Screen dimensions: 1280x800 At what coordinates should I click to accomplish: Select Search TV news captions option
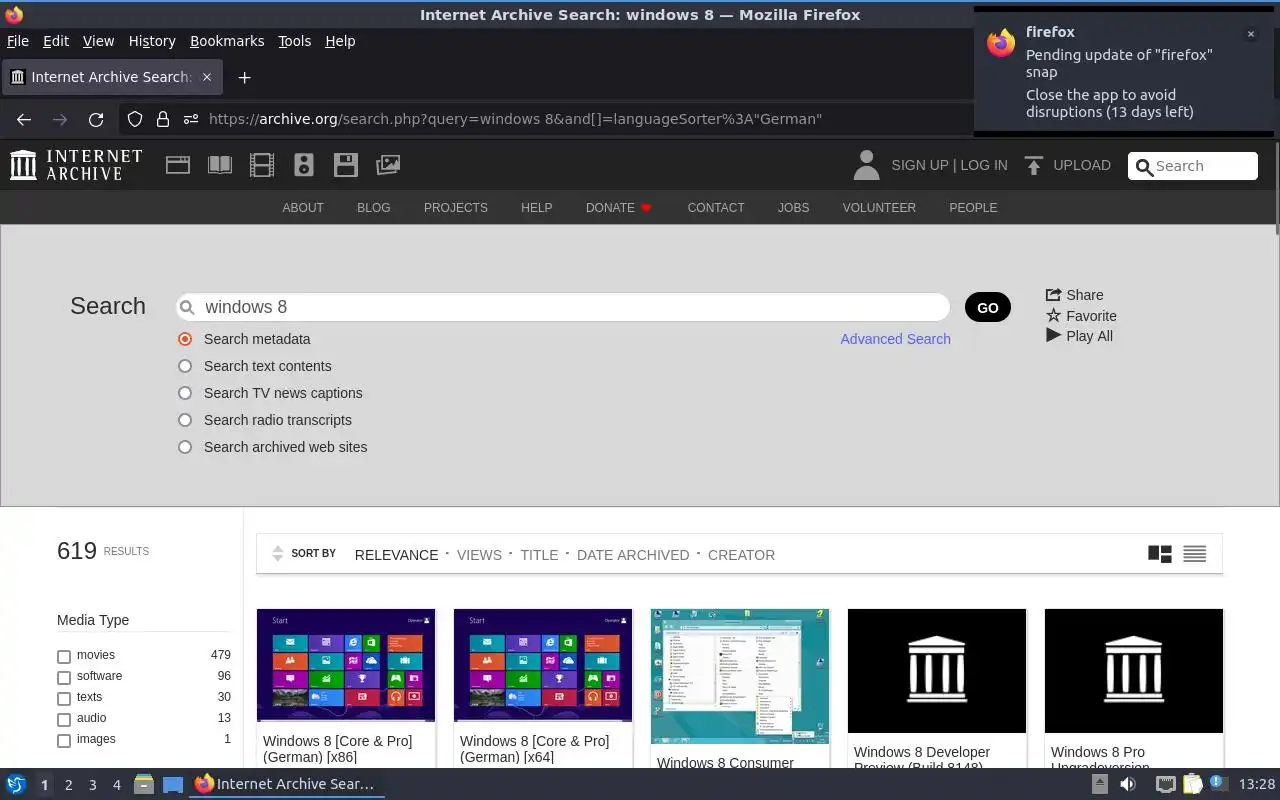click(x=185, y=393)
